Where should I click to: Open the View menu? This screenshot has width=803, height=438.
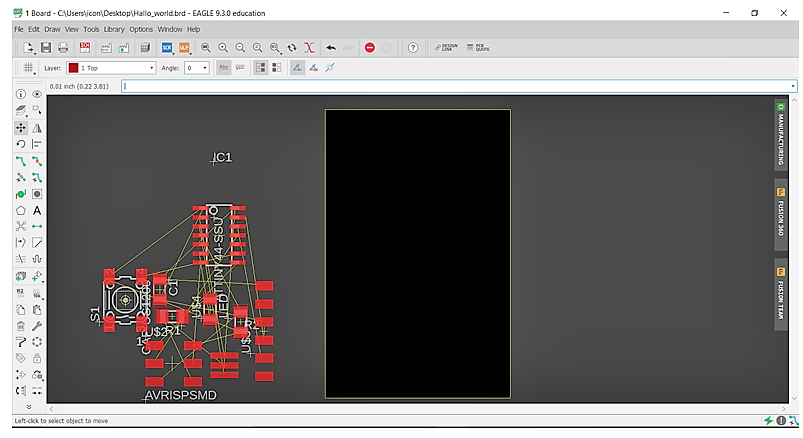pos(72,29)
